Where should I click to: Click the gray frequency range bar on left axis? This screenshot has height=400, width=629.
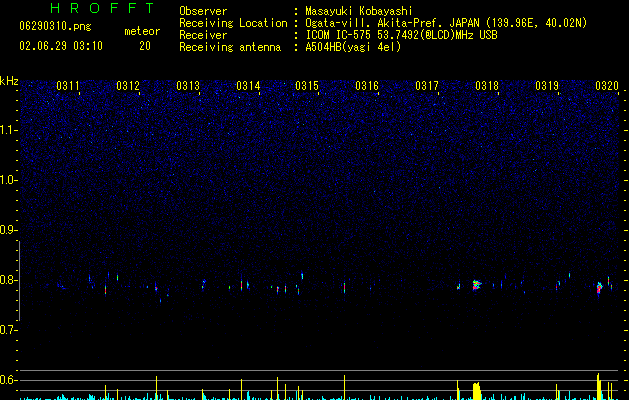coord(19,281)
